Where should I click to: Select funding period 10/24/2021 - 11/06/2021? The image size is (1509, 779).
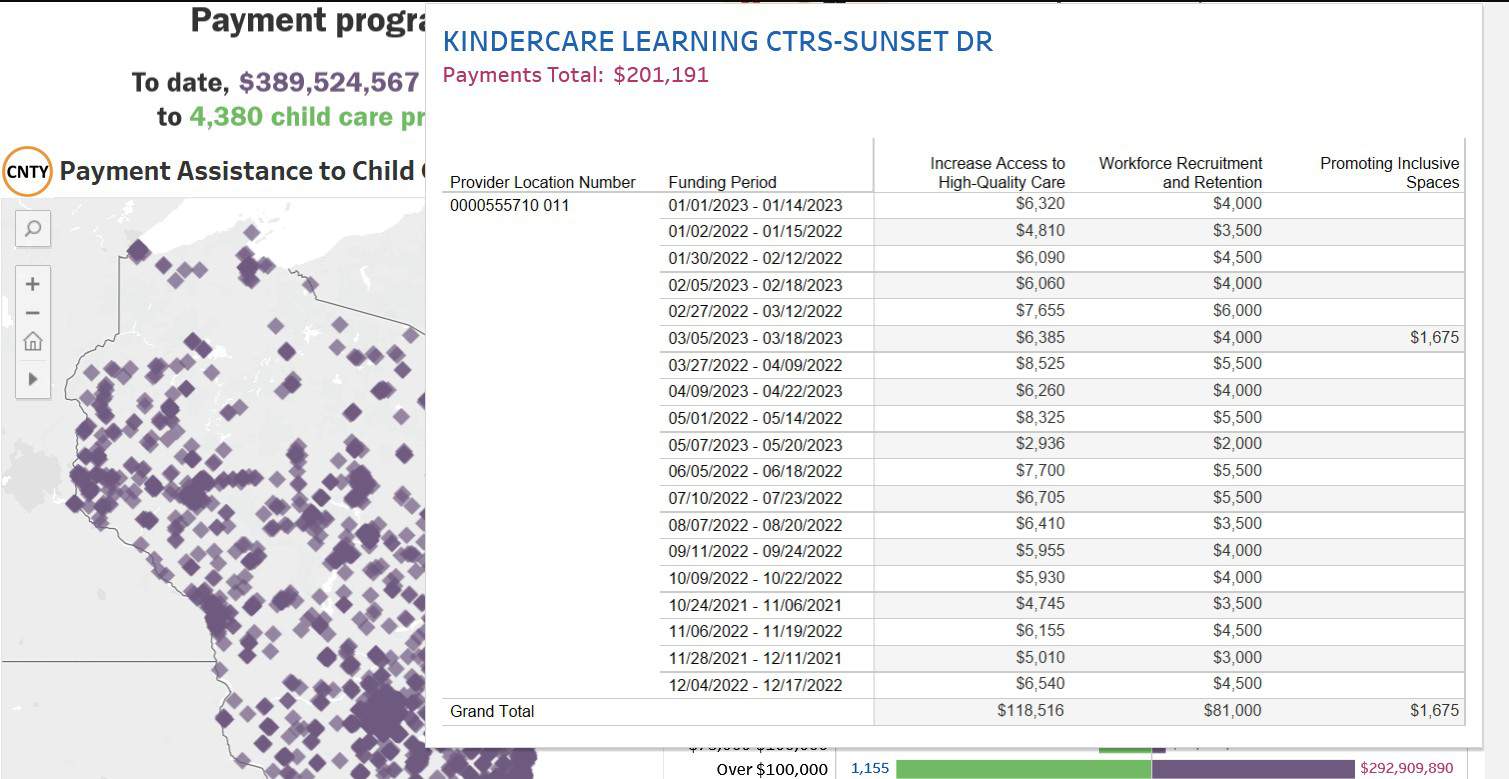pyautogui.click(x=755, y=605)
